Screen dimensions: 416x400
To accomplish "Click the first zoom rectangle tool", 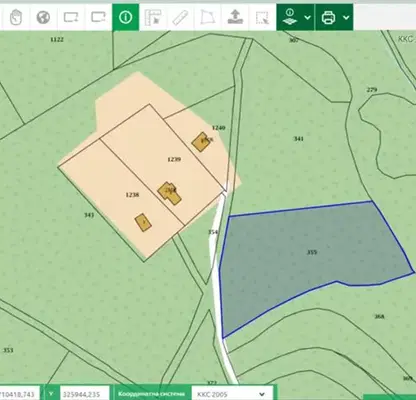I will click(x=71, y=17).
